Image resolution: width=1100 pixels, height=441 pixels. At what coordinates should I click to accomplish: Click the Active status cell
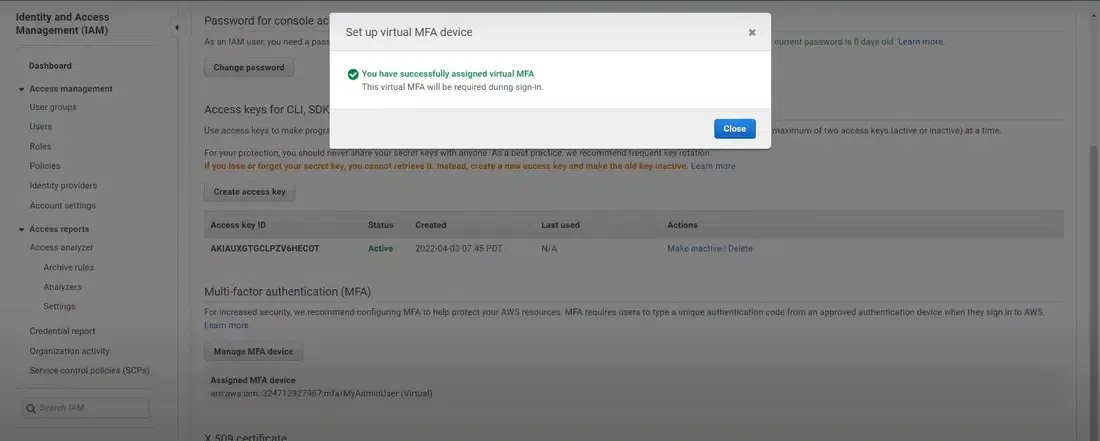coord(380,248)
